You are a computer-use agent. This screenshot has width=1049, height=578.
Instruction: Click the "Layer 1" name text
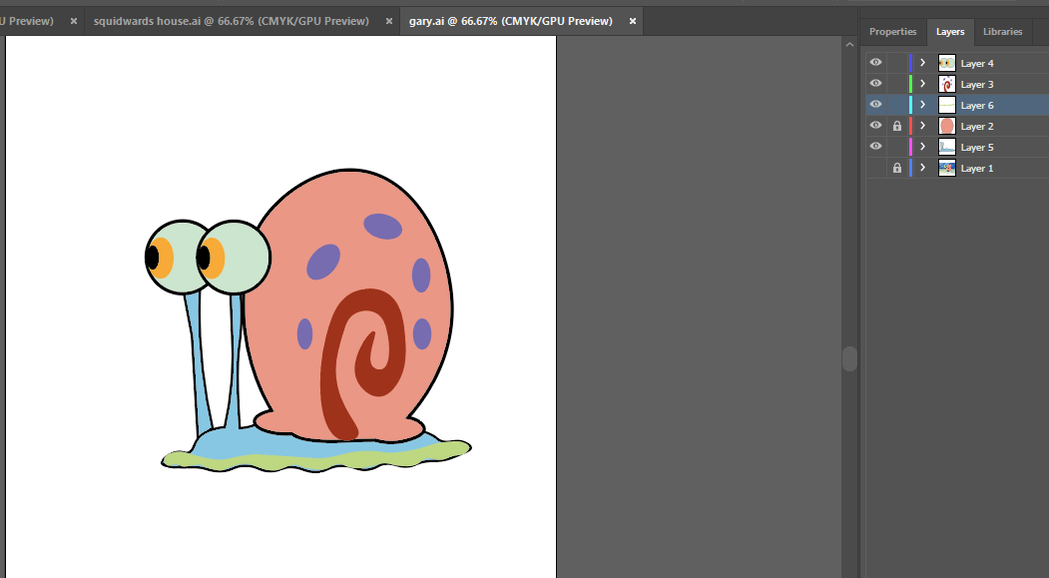pos(977,168)
